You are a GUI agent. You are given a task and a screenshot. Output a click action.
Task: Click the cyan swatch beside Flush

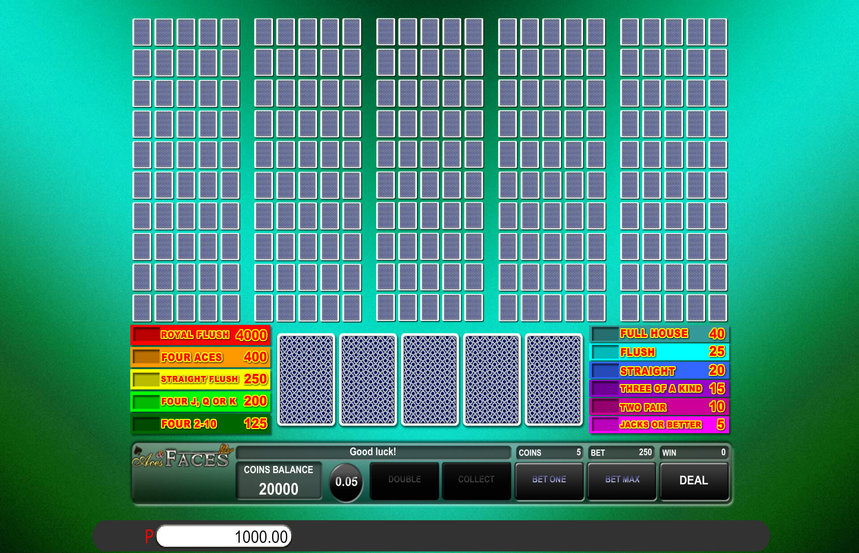tap(605, 352)
